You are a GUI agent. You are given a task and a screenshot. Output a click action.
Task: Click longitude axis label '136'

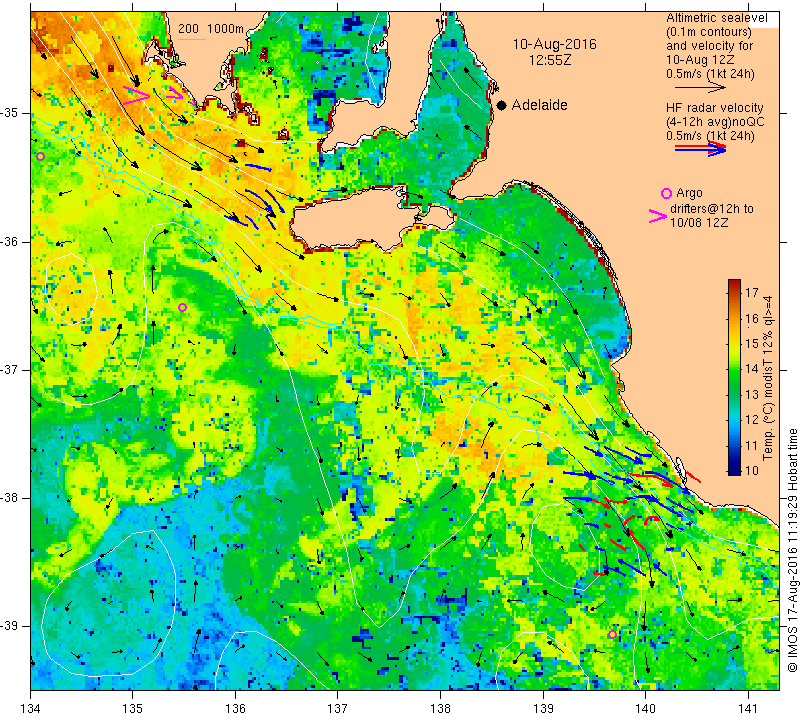click(235, 709)
